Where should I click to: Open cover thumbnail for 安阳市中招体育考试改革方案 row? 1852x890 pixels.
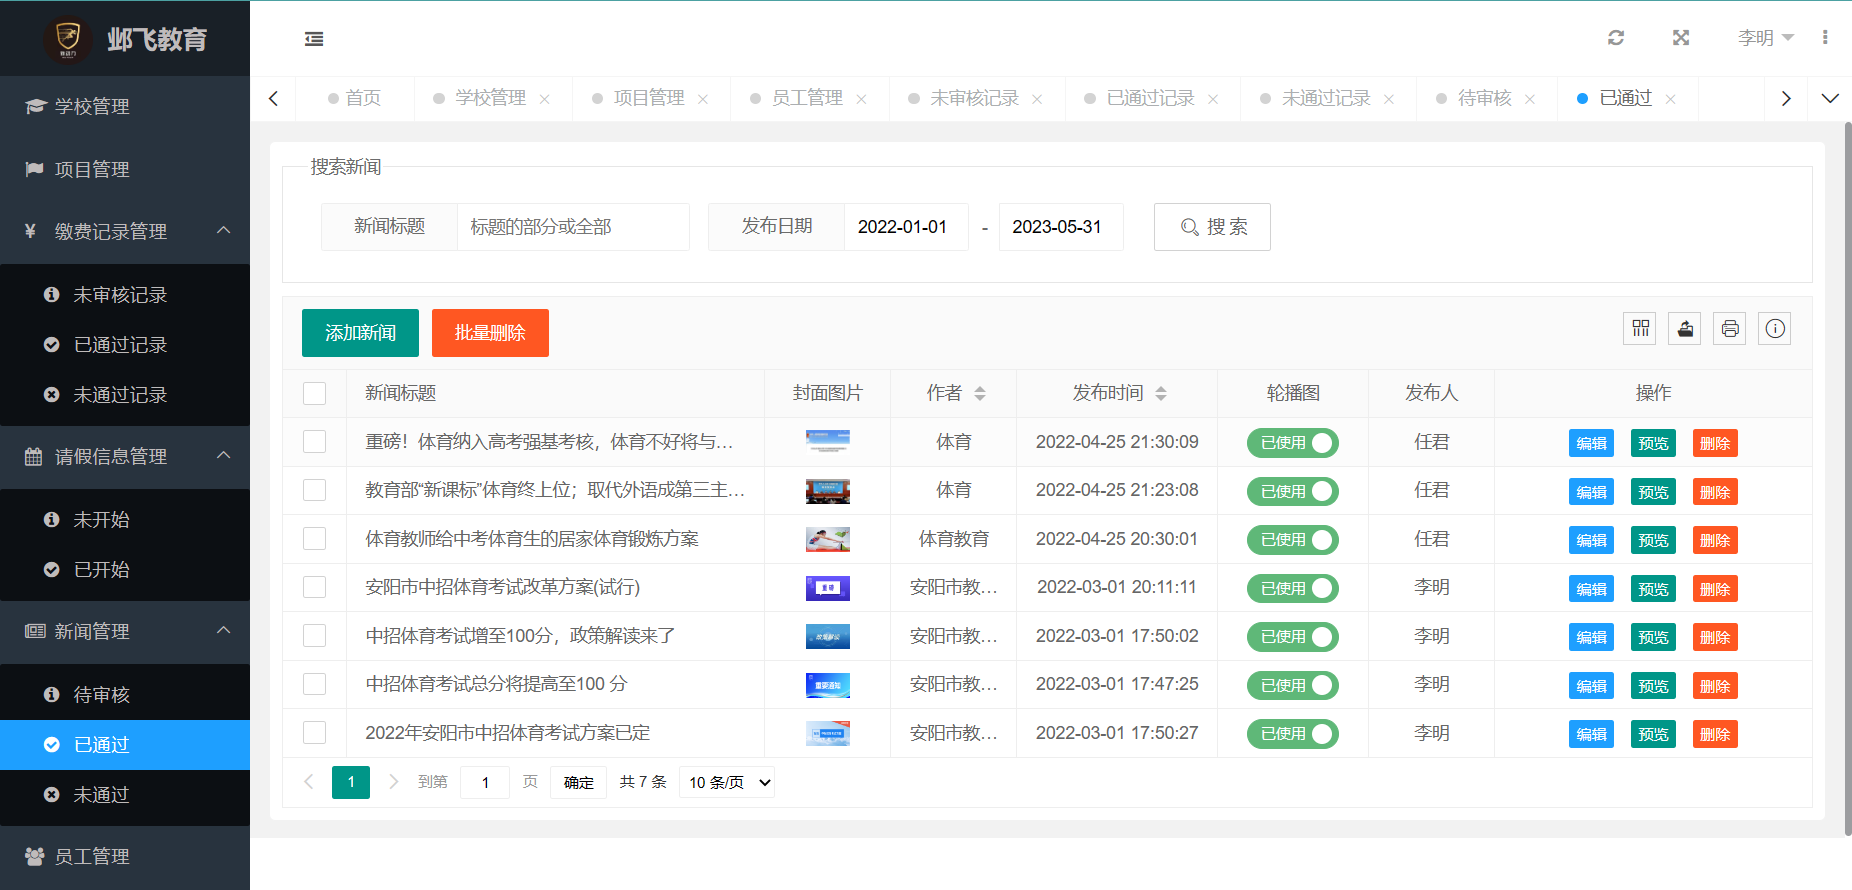point(828,588)
